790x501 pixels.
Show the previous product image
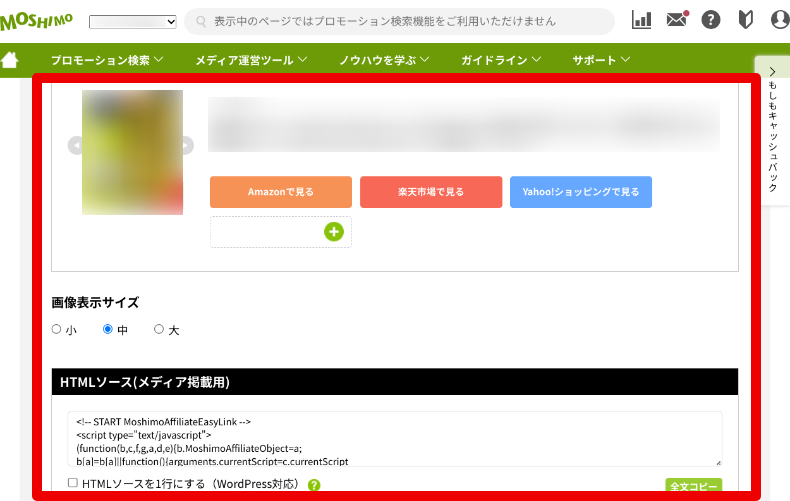[x=76, y=145]
